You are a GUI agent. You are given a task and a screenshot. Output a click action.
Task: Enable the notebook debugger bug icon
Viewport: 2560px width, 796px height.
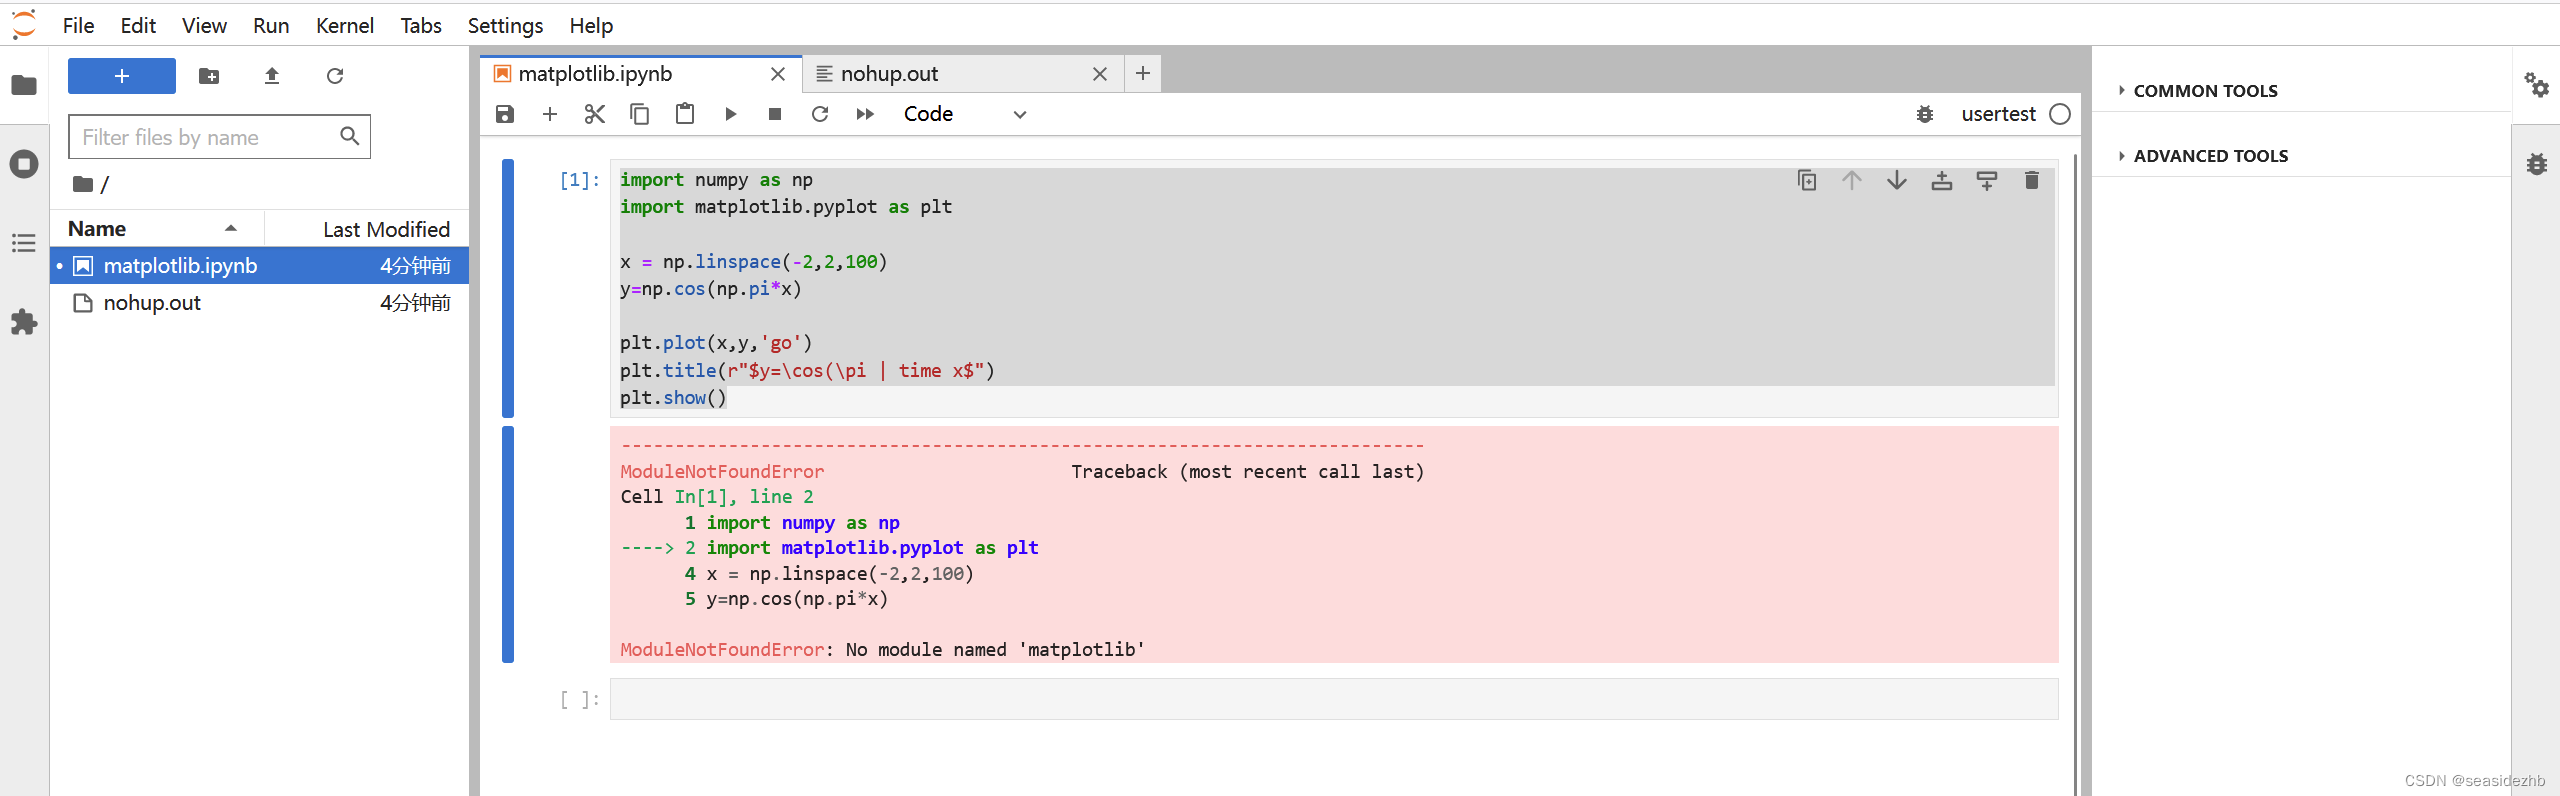coord(1925,114)
